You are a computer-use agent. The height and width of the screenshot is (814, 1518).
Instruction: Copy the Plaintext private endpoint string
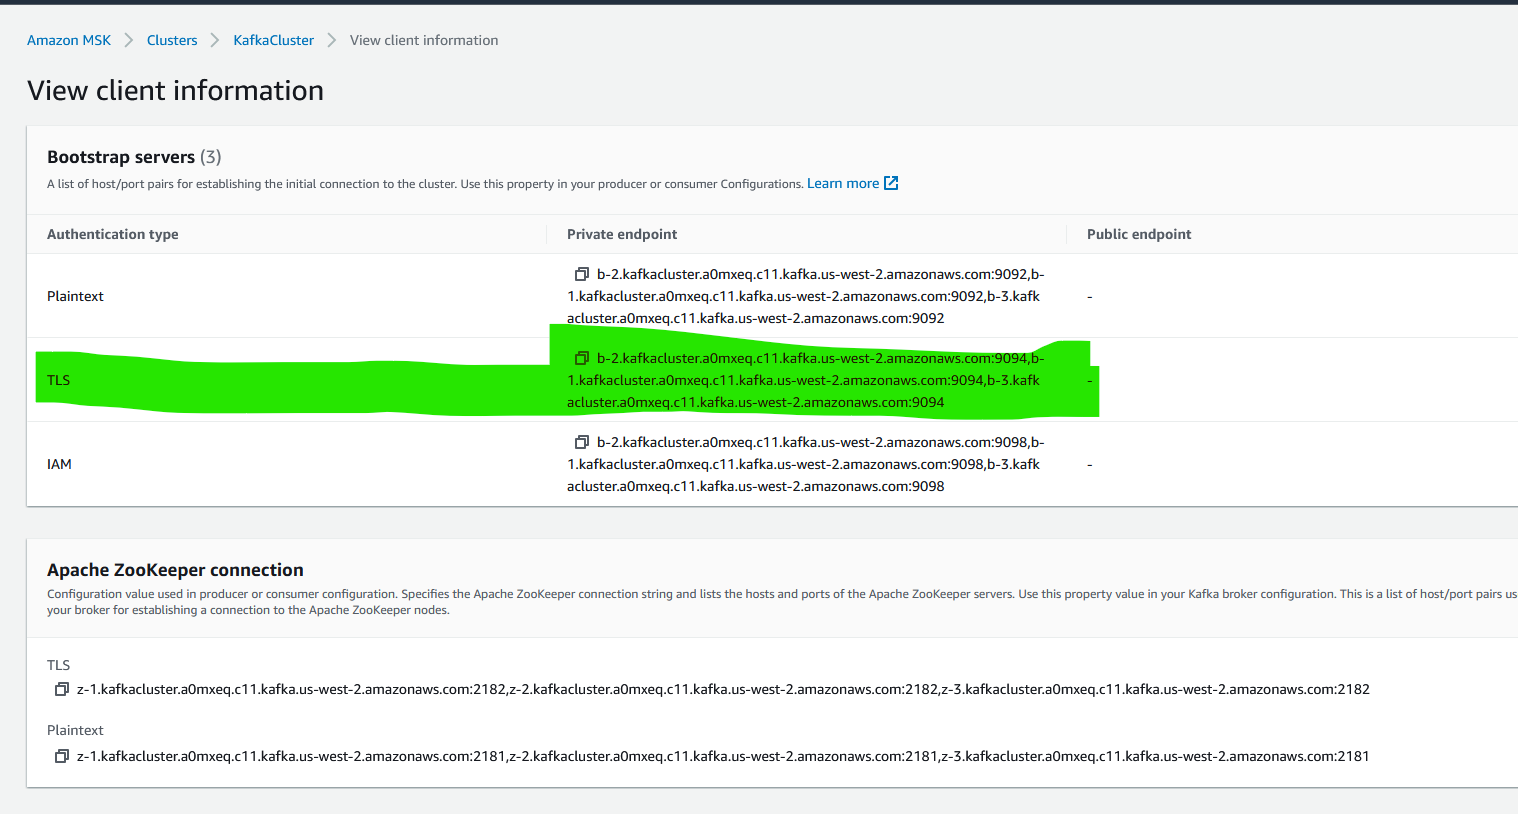click(582, 274)
